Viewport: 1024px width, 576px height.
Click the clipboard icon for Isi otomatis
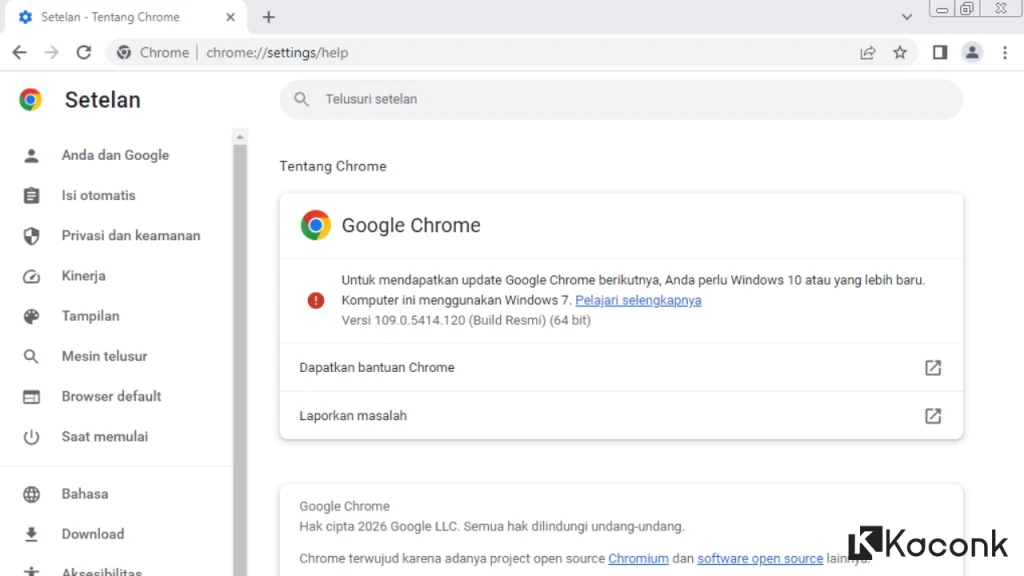31,195
